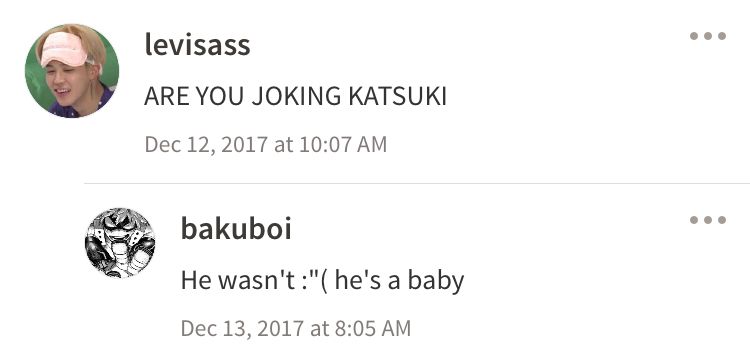
Task: Select the 'ARE YOU JOKING KATSUKI' comment
Action: [295, 97]
